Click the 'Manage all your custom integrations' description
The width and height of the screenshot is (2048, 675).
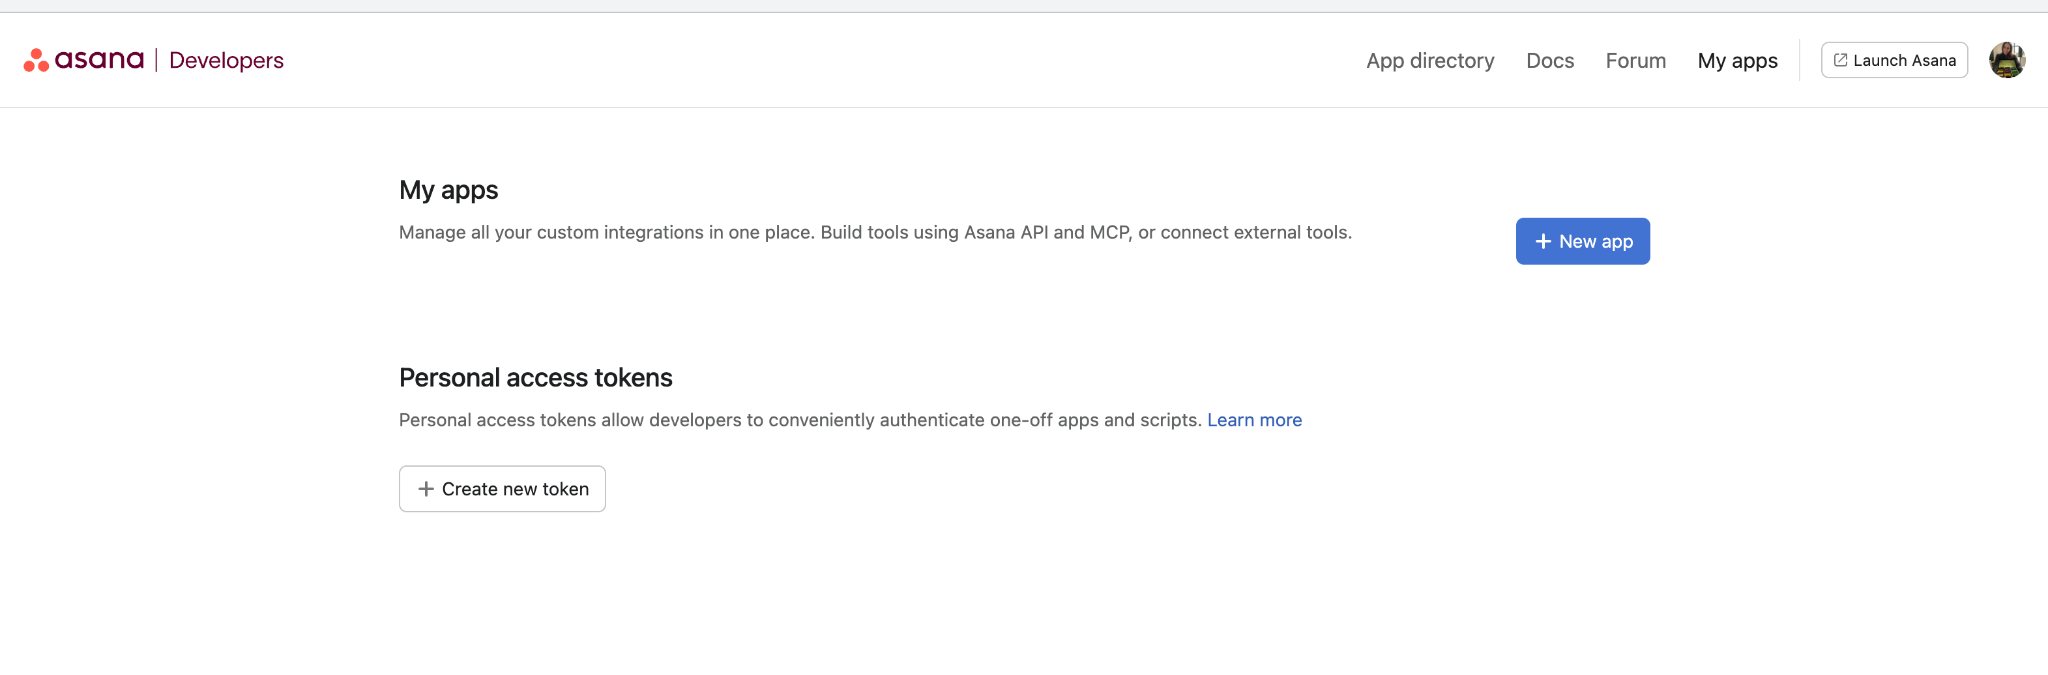pyautogui.click(x=875, y=232)
